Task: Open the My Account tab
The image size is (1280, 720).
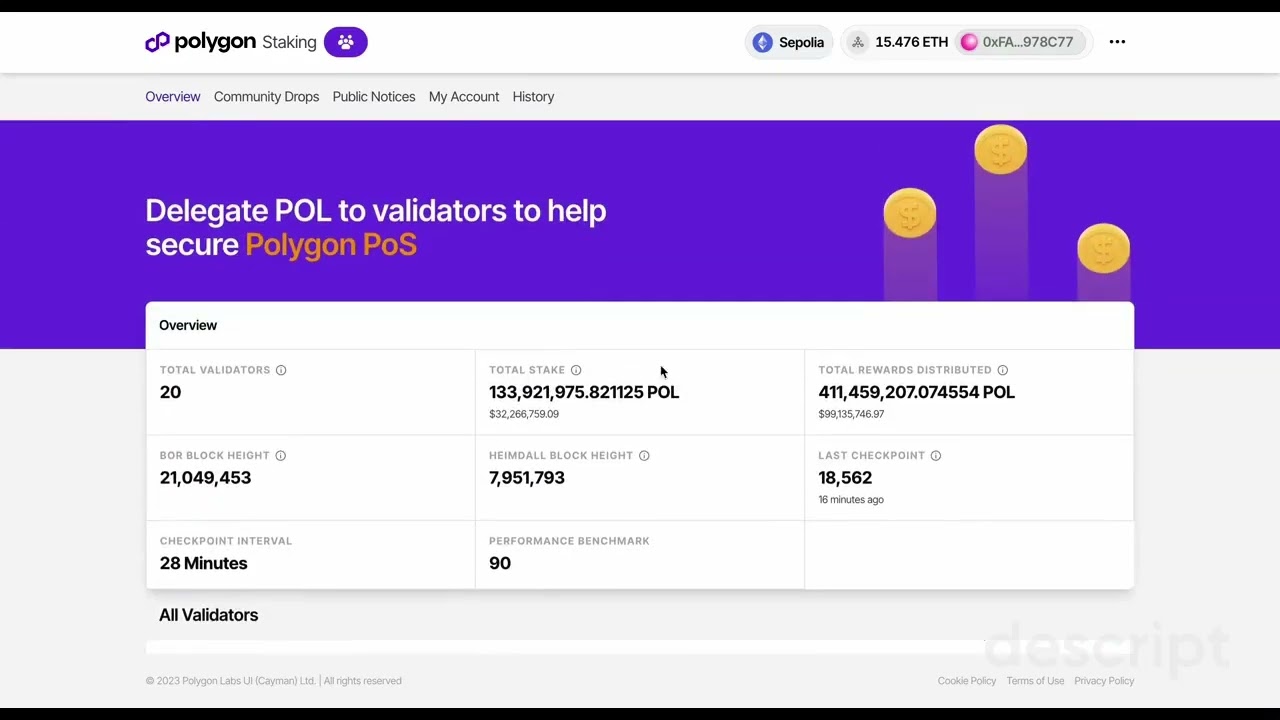Action: pyautogui.click(x=464, y=97)
